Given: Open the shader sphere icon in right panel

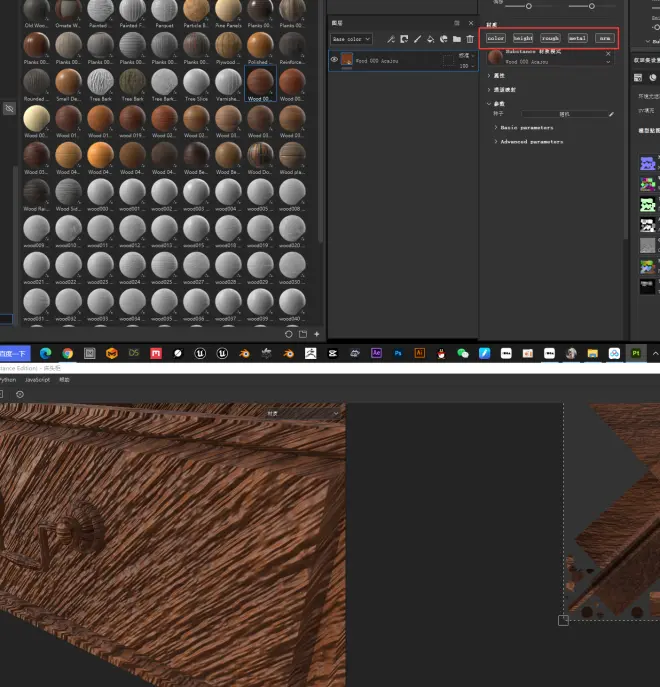Looking at the screenshot, I should pos(653,78).
